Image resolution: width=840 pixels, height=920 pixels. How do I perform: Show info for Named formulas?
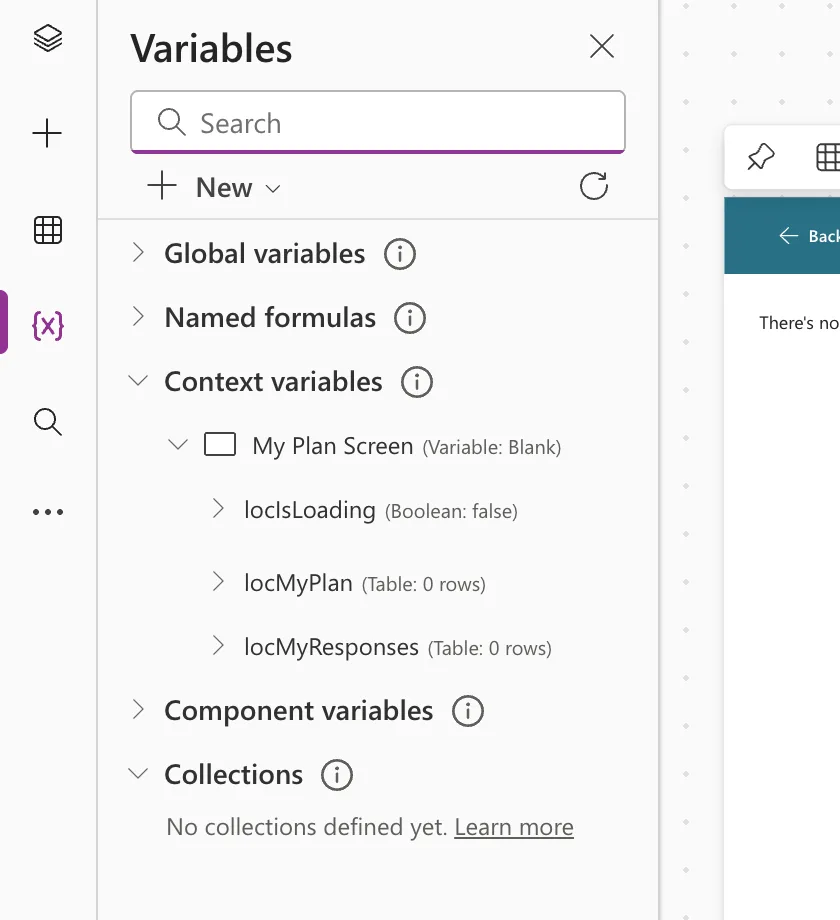point(410,318)
